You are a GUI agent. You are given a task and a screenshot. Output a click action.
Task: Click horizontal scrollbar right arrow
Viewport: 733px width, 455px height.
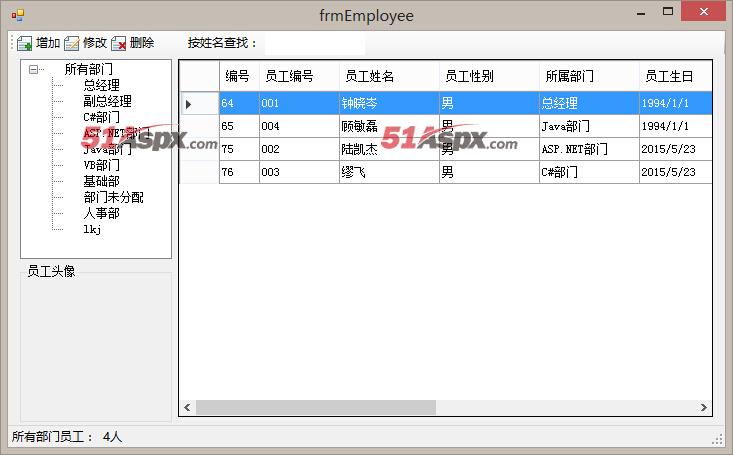click(x=704, y=407)
